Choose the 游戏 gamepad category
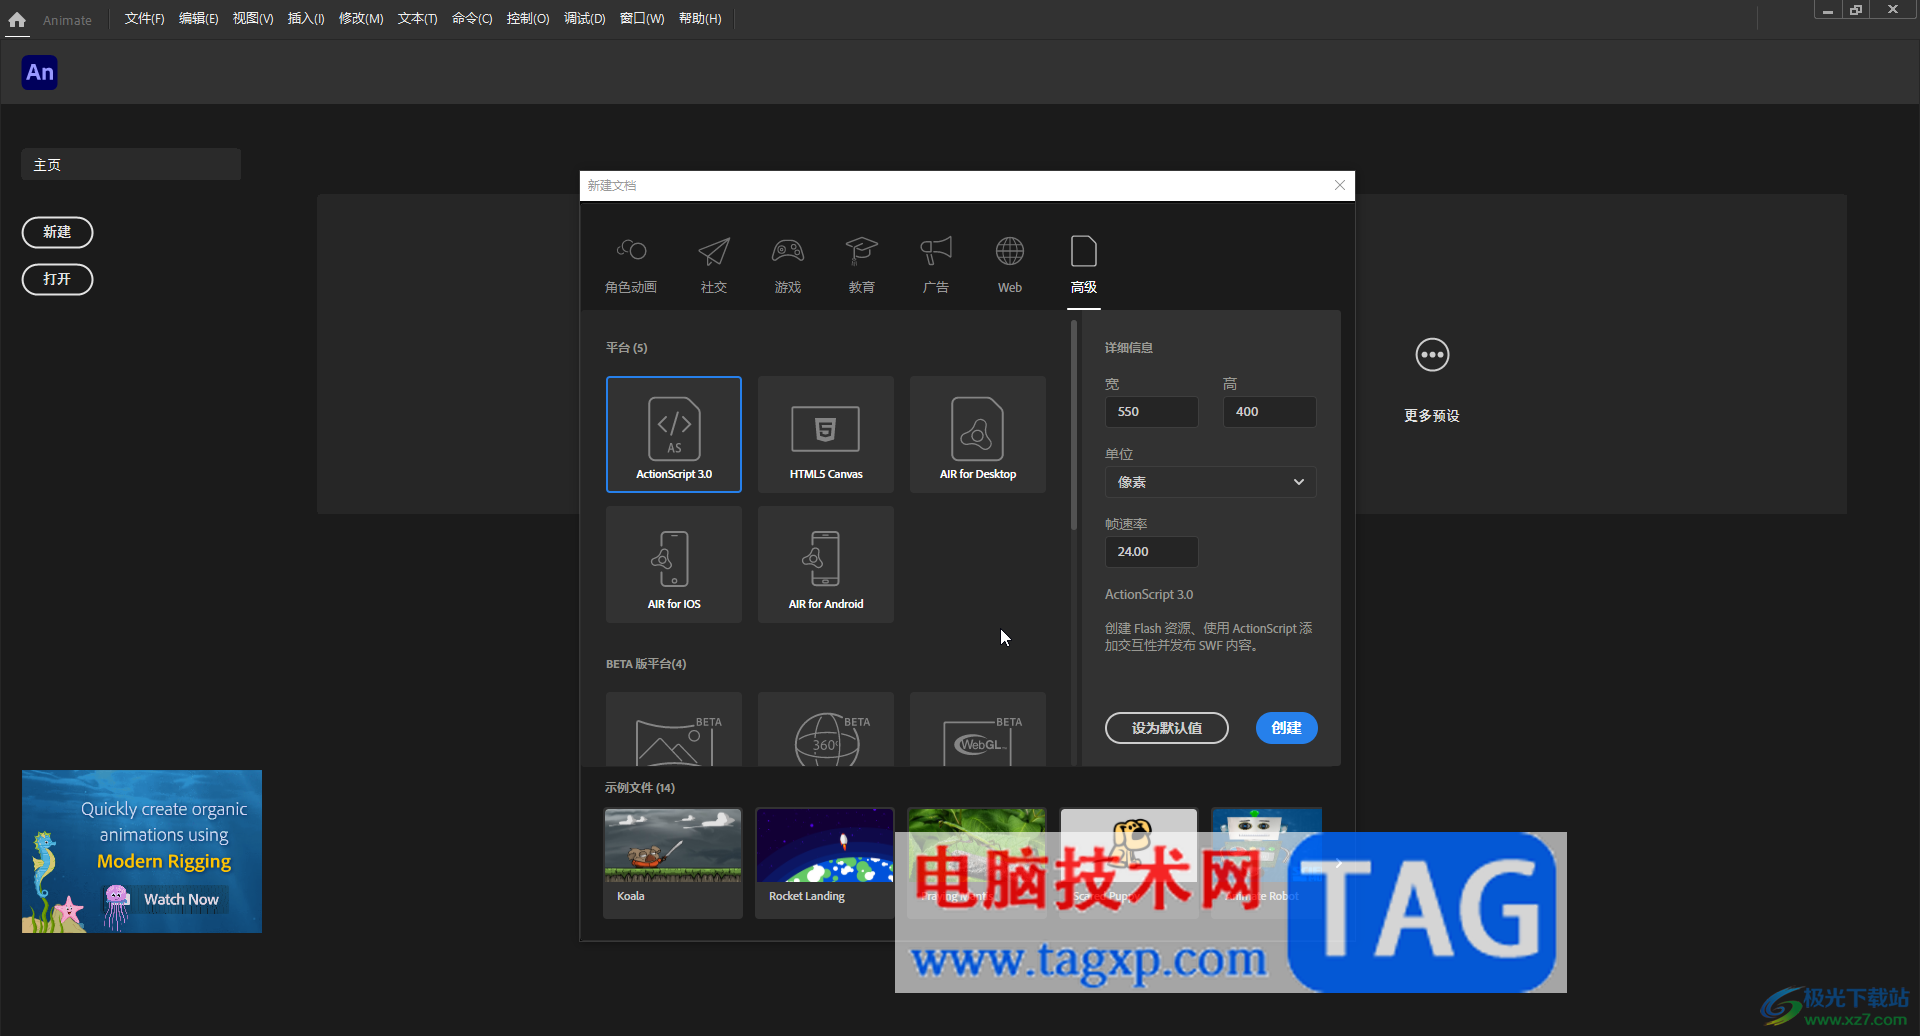Image resolution: width=1920 pixels, height=1036 pixels. tap(788, 251)
